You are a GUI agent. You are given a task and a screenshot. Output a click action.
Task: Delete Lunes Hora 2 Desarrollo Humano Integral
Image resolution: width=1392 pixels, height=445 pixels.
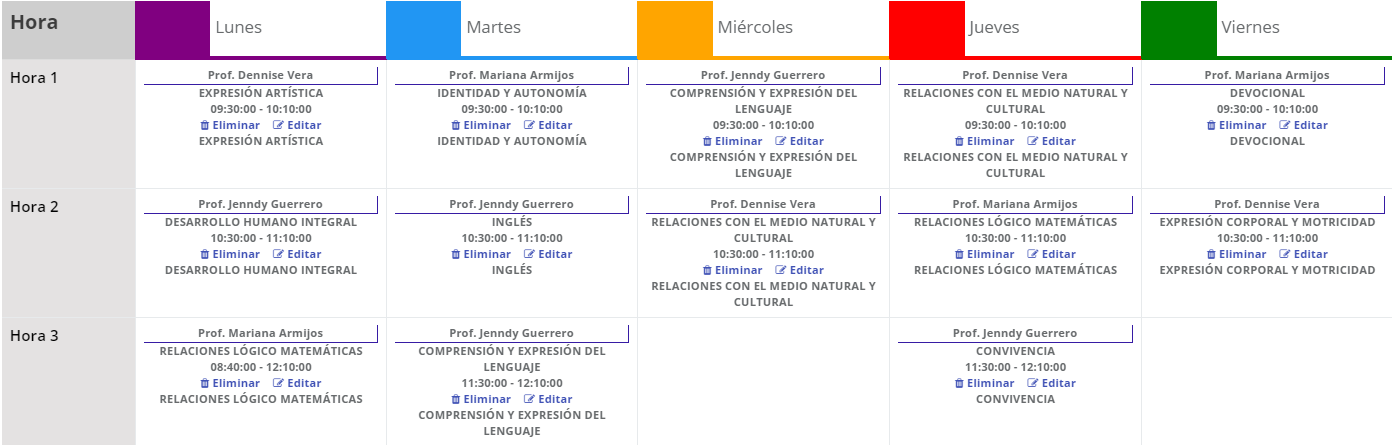(x=230, y=254)
